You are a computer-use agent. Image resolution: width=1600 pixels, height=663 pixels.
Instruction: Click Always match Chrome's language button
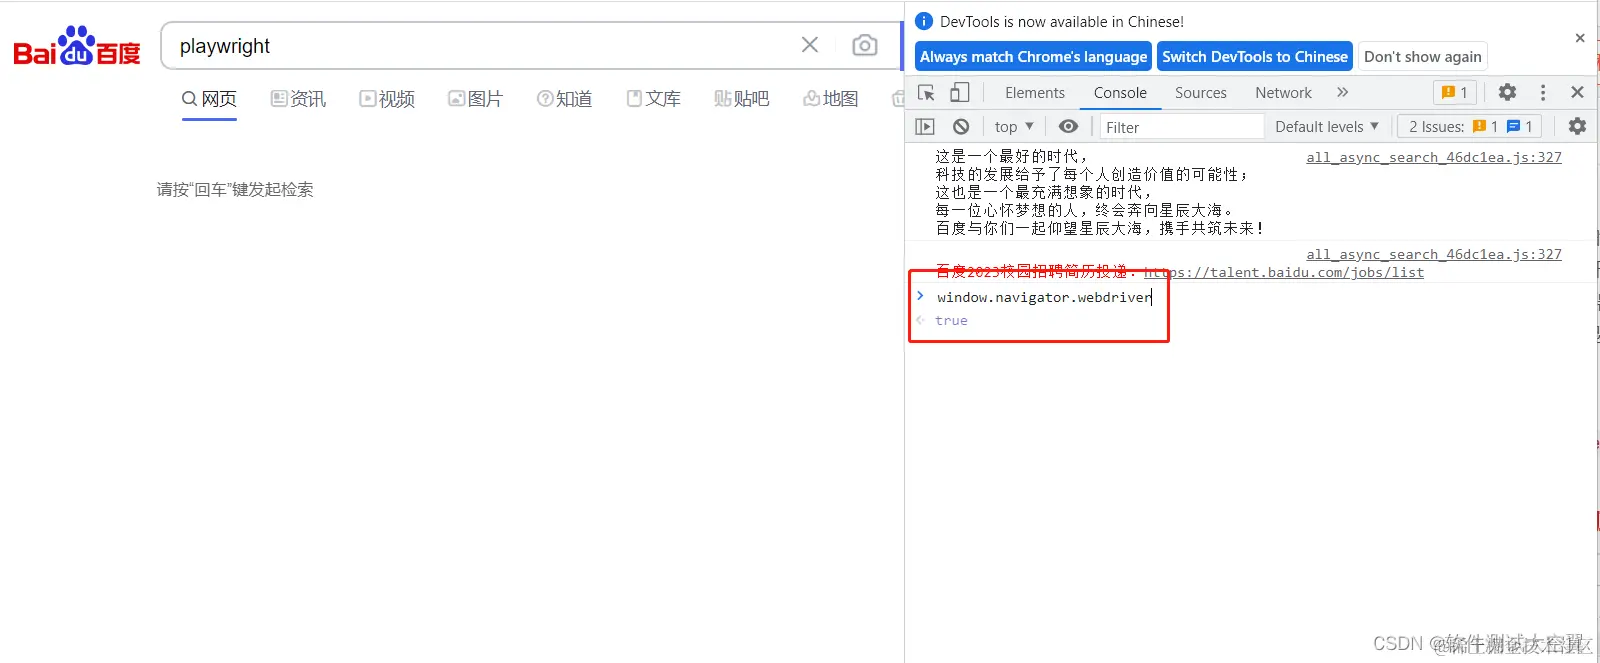[1033, 57]
